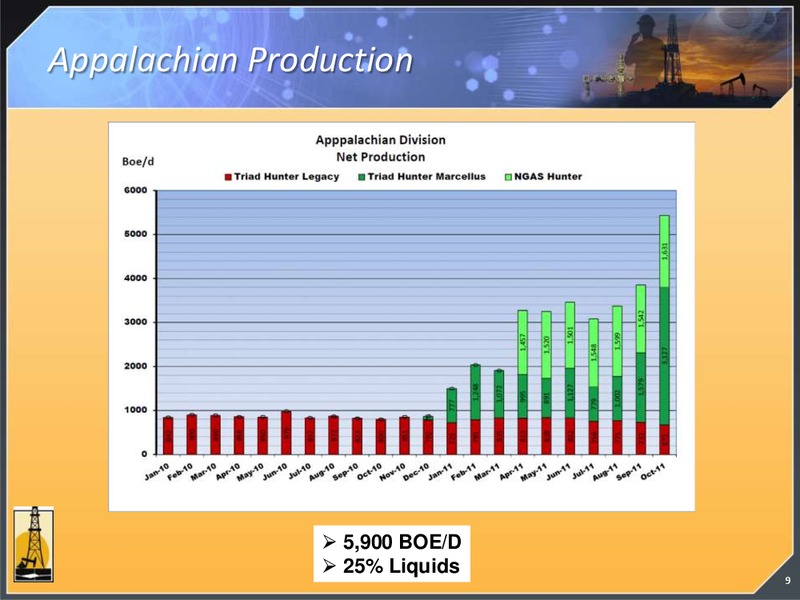
Task: Click the '3000' y-axis value
Action: coord(135,322)
